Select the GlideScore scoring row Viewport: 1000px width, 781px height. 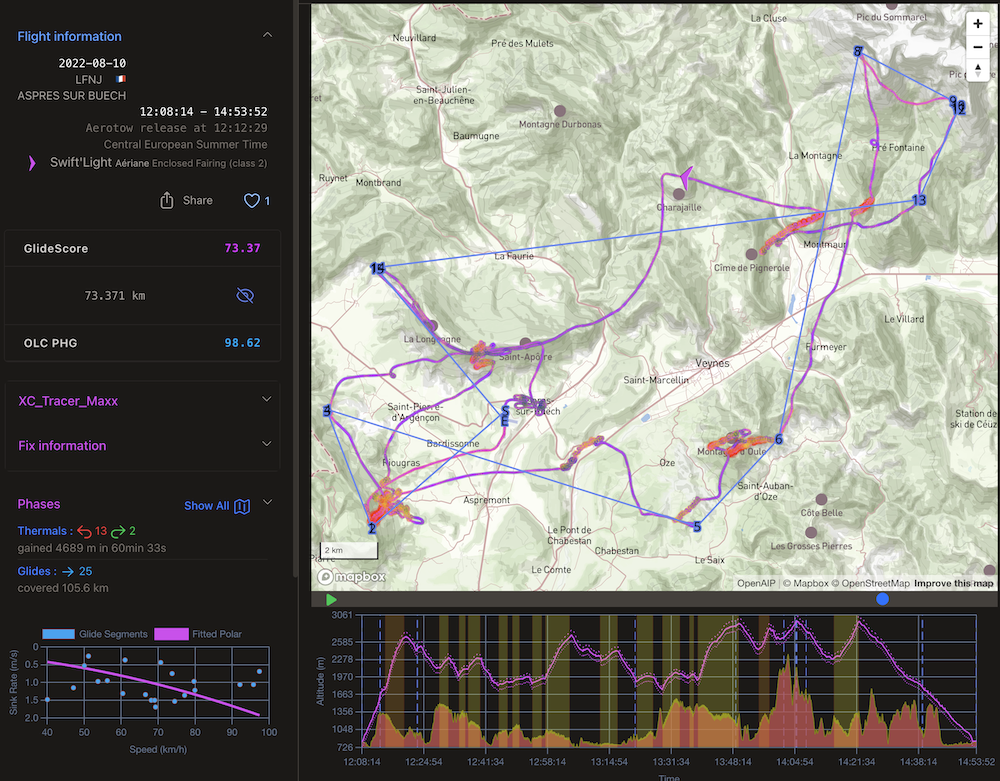(143, 248)
